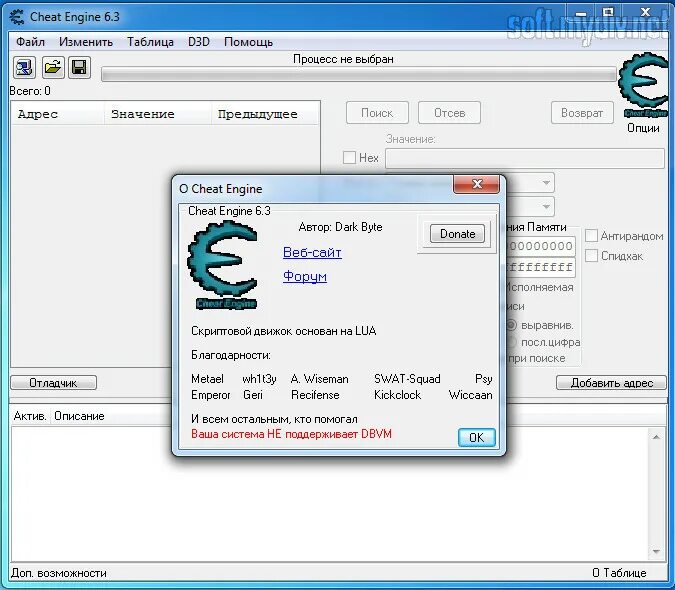The width and height of the screenshot is (675, 590).
Task: Select the посл.цифра radio button
Action: pos(511,343)
